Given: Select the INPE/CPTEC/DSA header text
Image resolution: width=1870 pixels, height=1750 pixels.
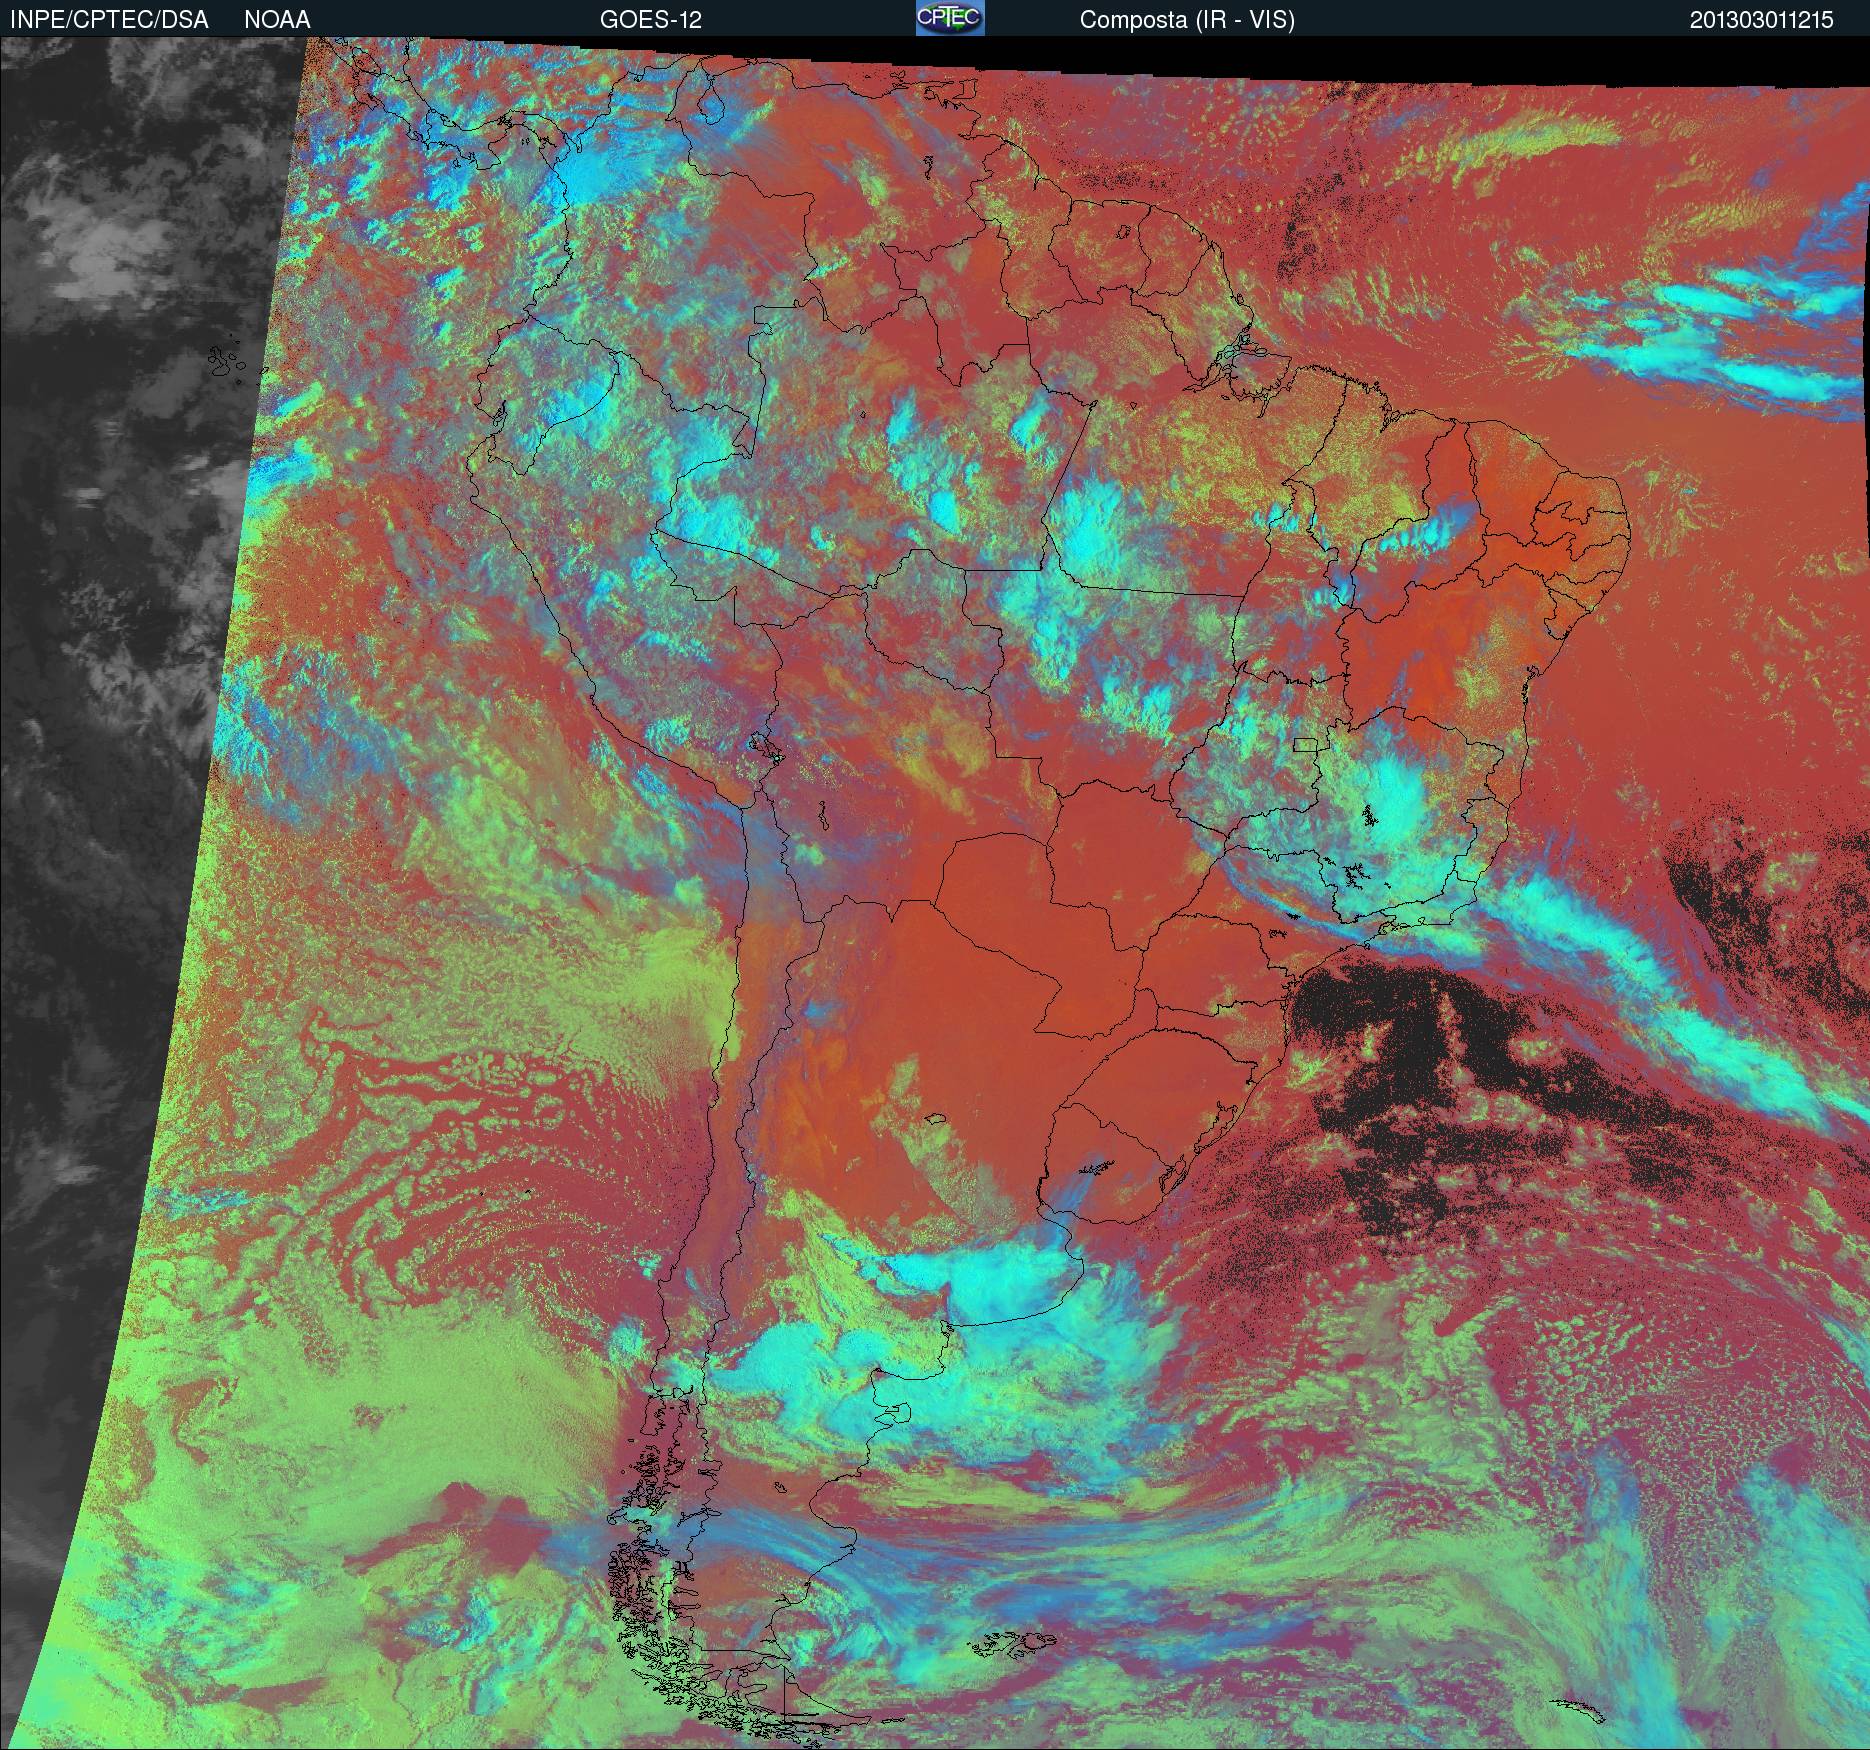Looking at the screenshot, I should [x=109, y=20].
